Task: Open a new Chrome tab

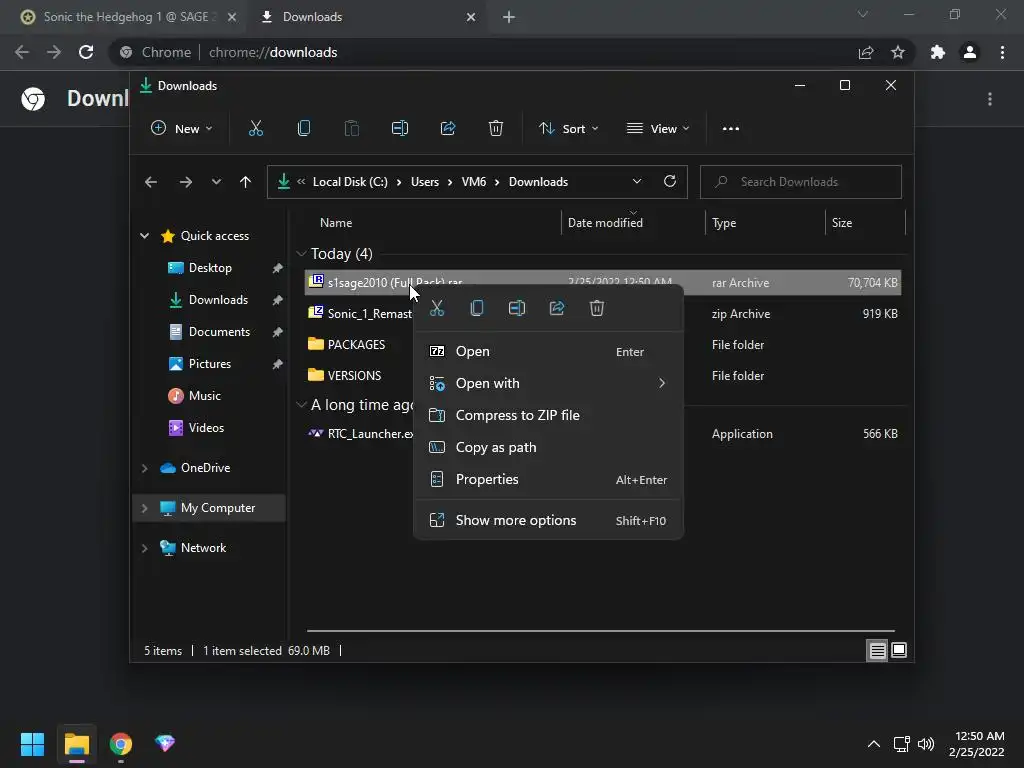Action: point(509,17)
